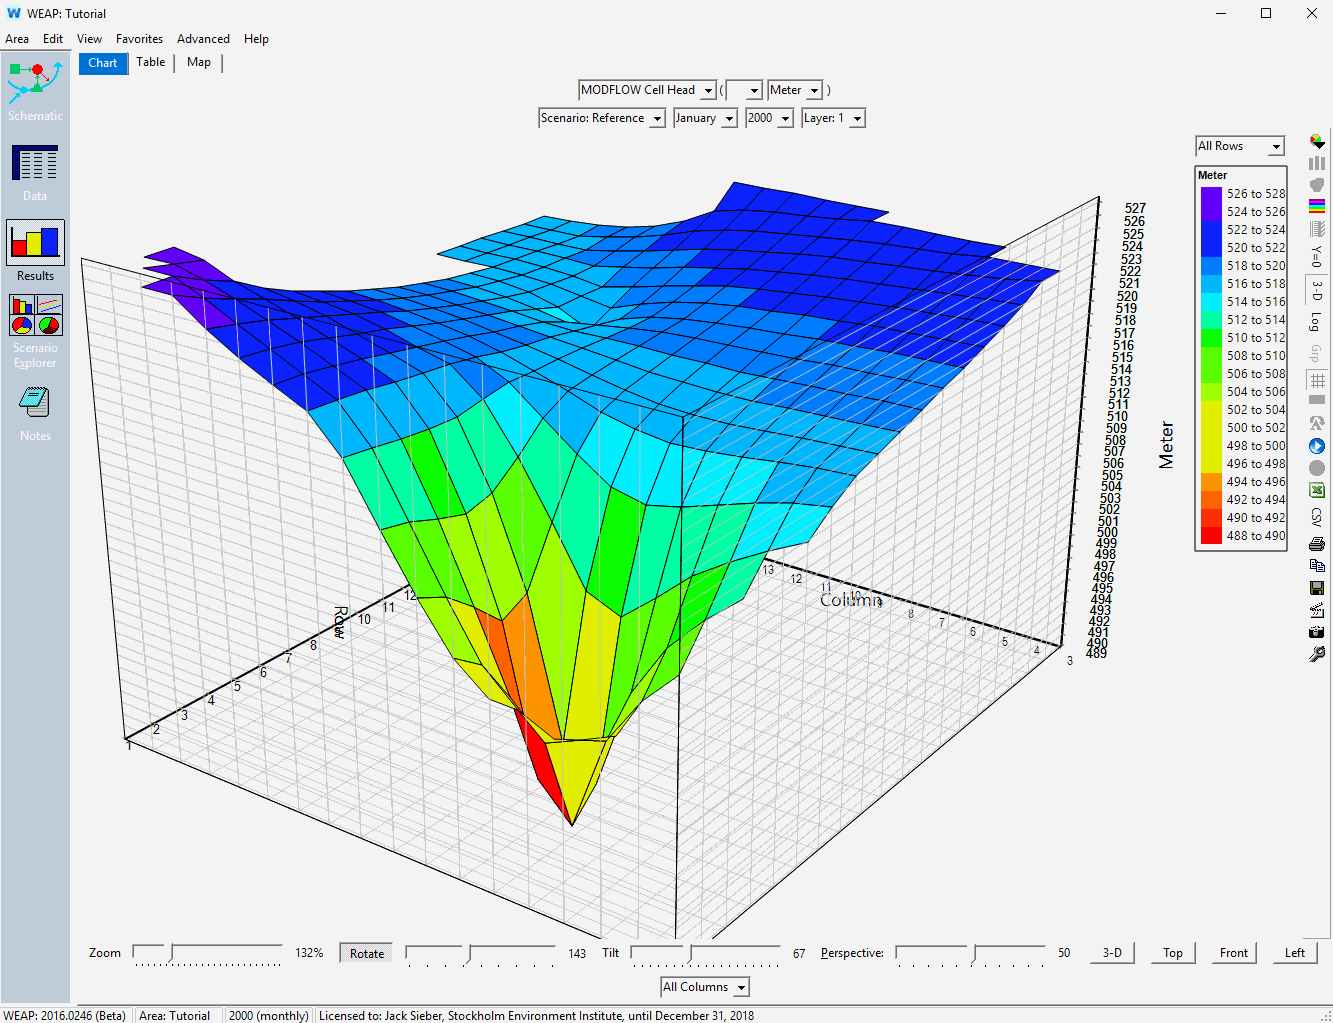Image resolution: width=1333 pixels, height=1023 pixels.
Task: Toggle the Y=0 axis option
Action: (x=1317, y=256)
